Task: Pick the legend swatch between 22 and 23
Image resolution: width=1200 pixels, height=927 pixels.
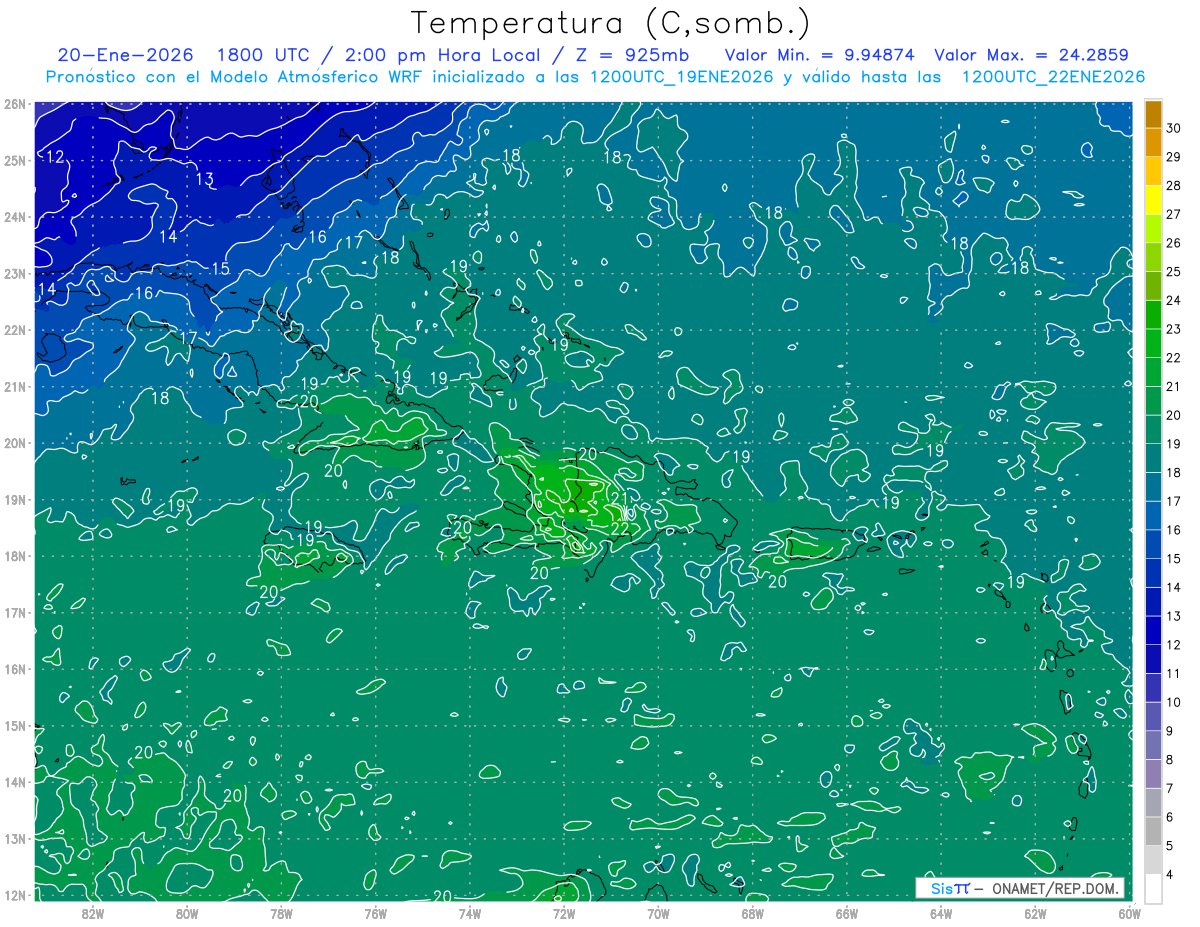Action: point(1153,343)
